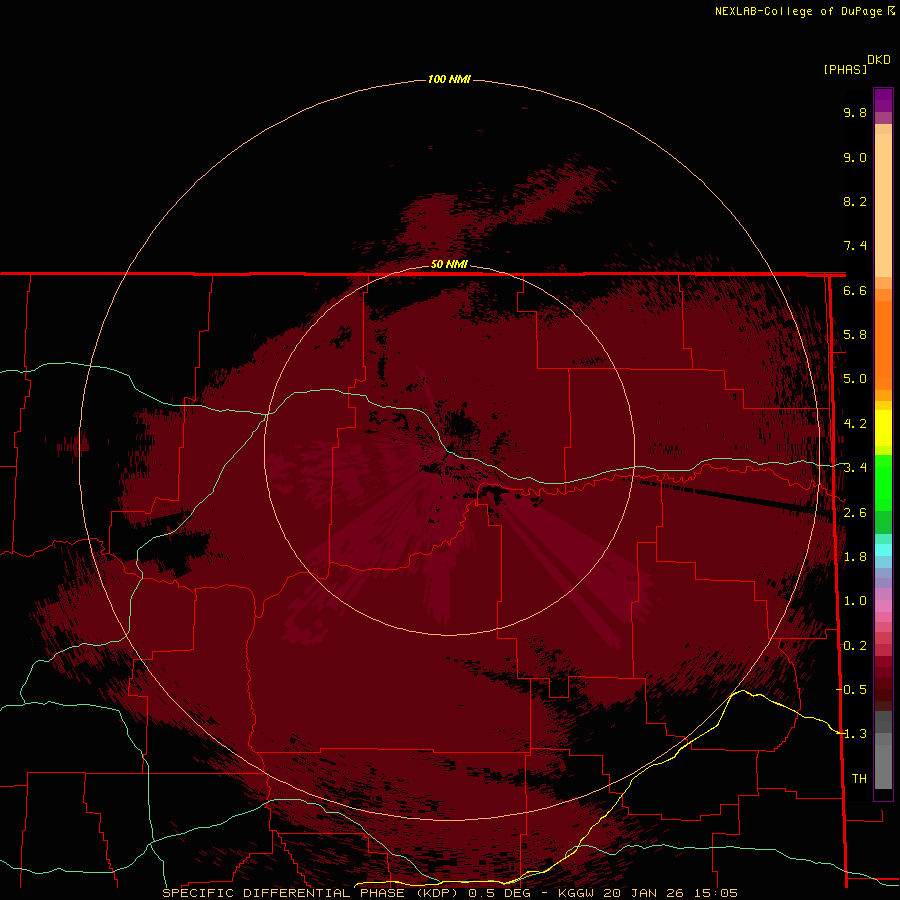Click the 20 JAN 26 date text
The image size is (900, 900).
(645, 893)
